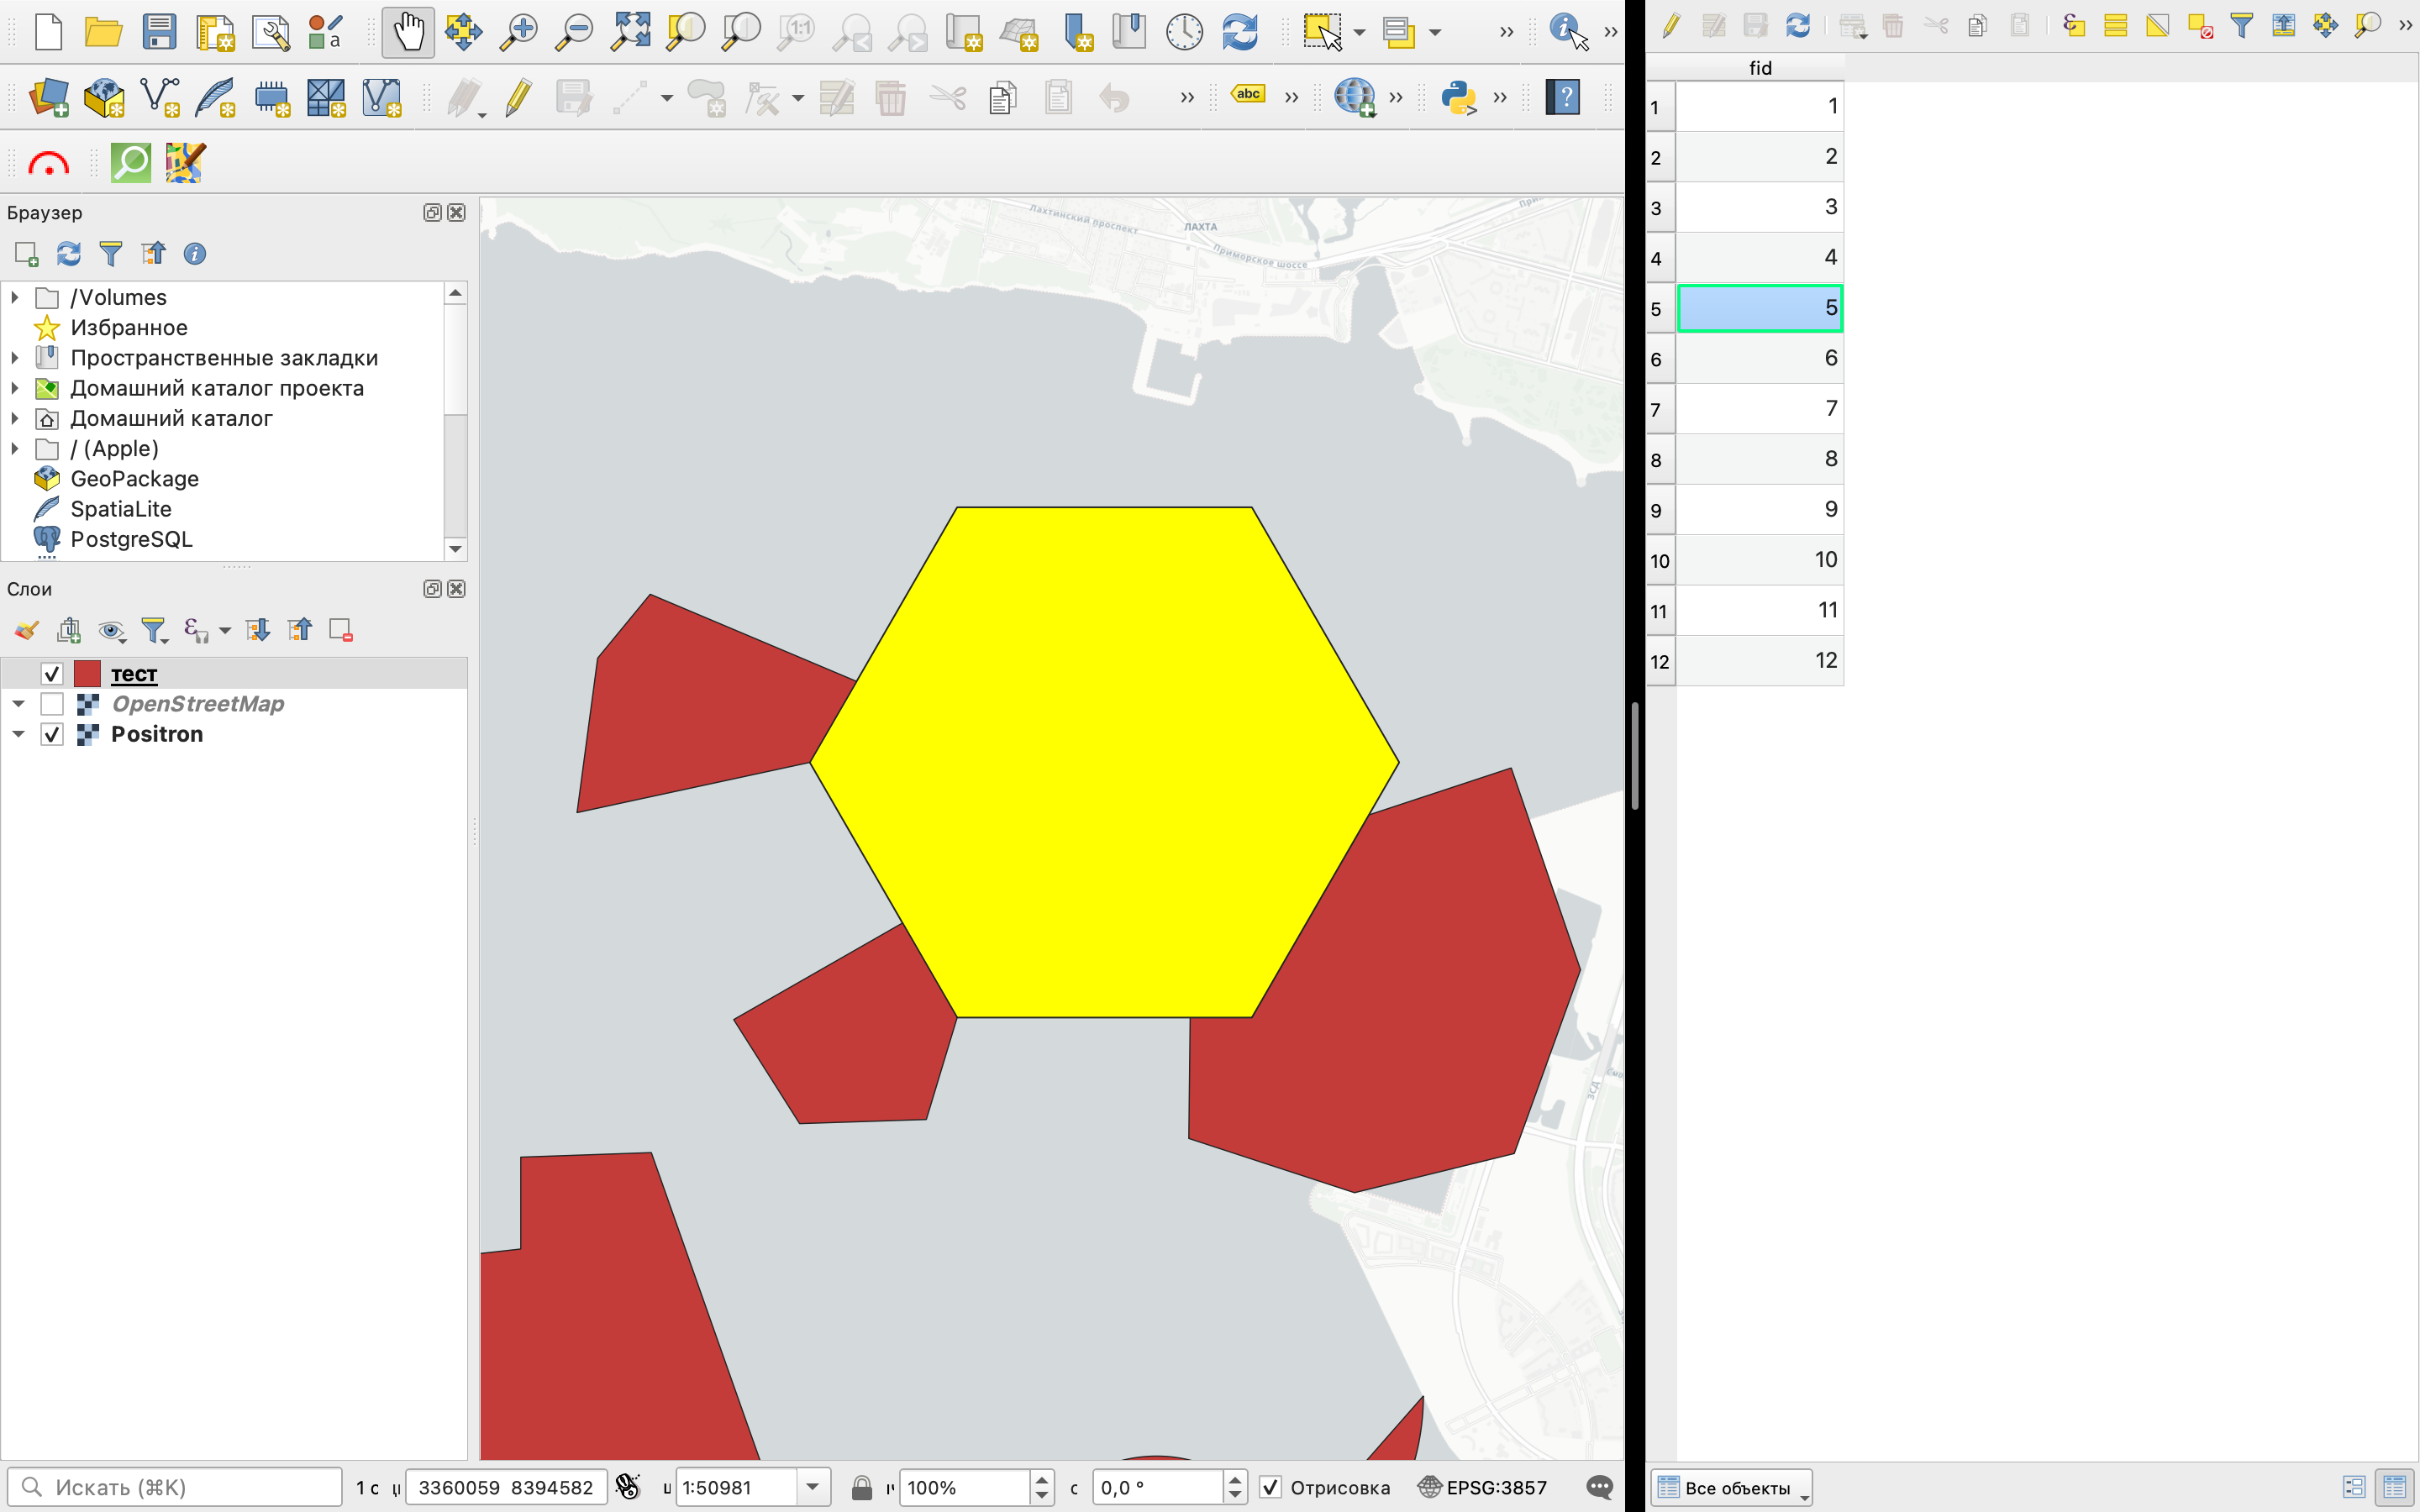Click the fid column header

point(1760,68)
